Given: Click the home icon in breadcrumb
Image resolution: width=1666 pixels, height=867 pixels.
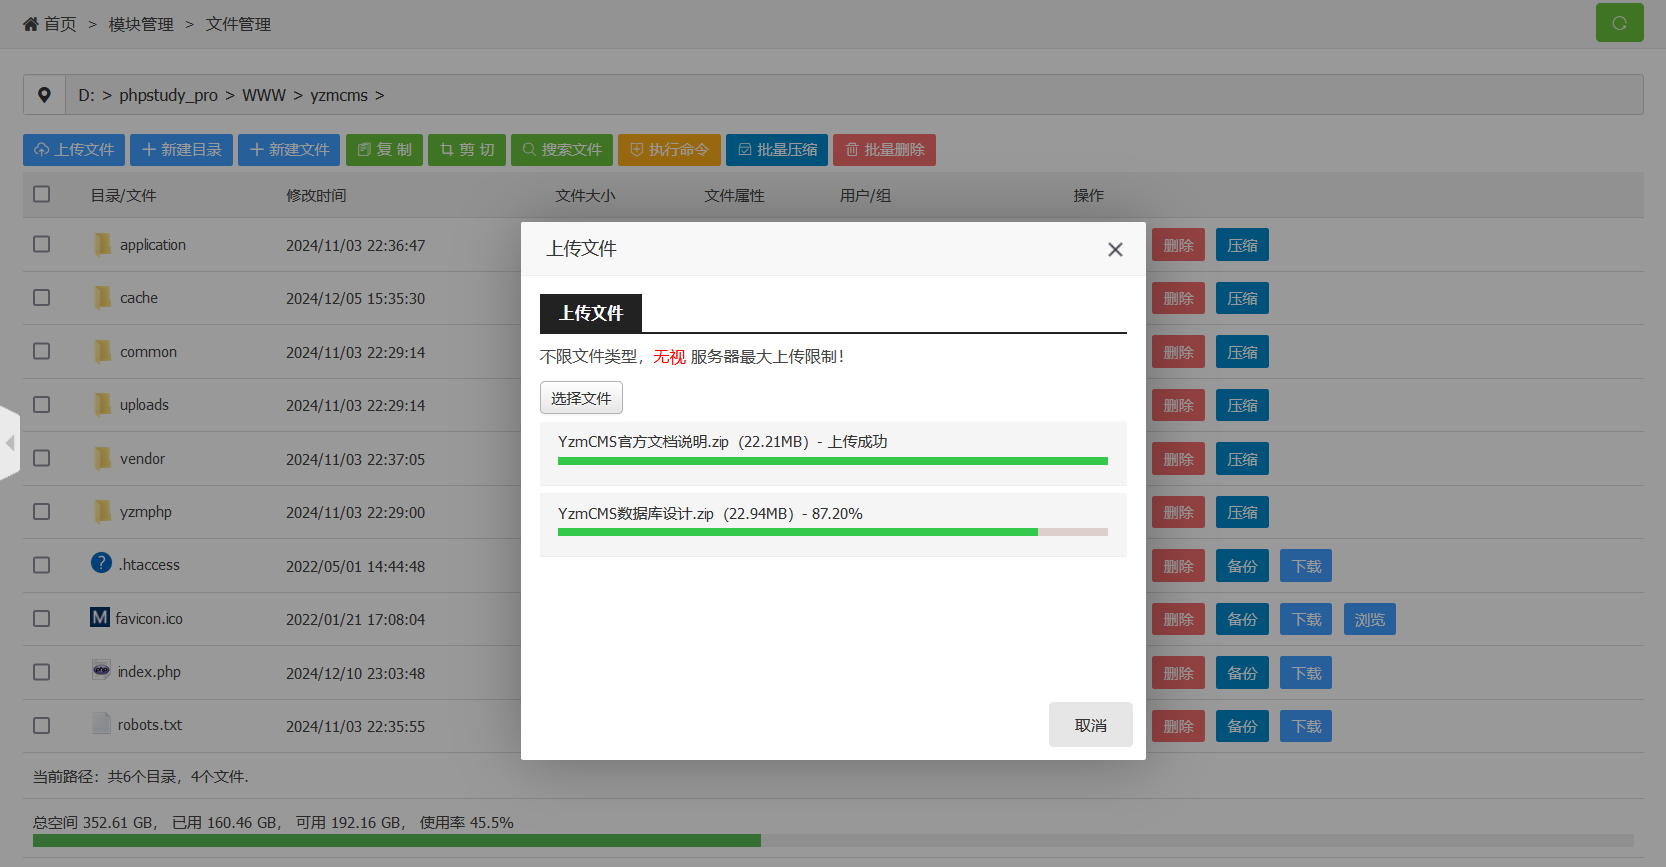Looking at the screenshot, I should click(31, 24).
